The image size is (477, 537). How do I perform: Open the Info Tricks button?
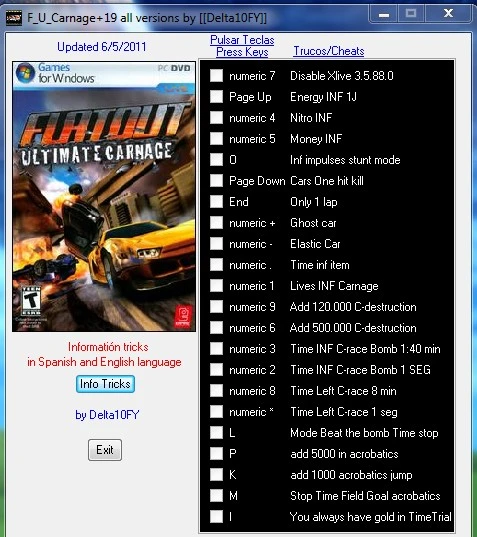(105, 384)
